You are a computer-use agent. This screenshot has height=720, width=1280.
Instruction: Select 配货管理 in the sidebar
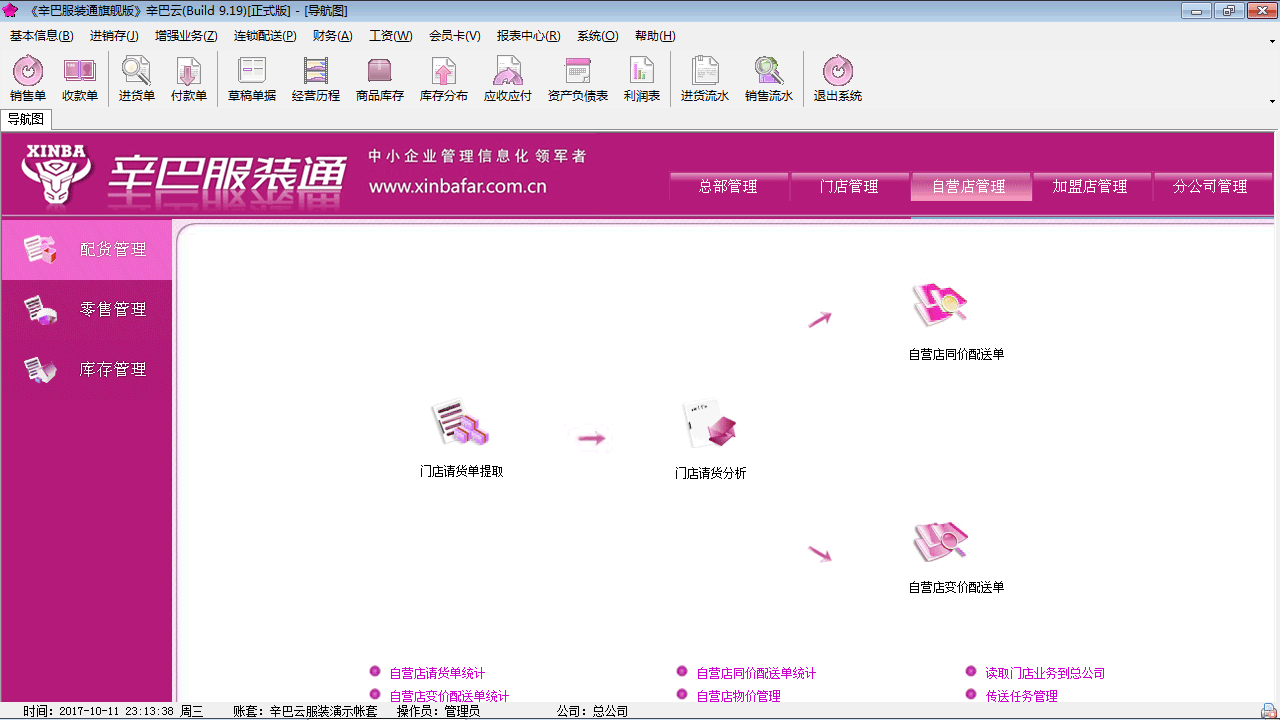click(x=86, y=250)
